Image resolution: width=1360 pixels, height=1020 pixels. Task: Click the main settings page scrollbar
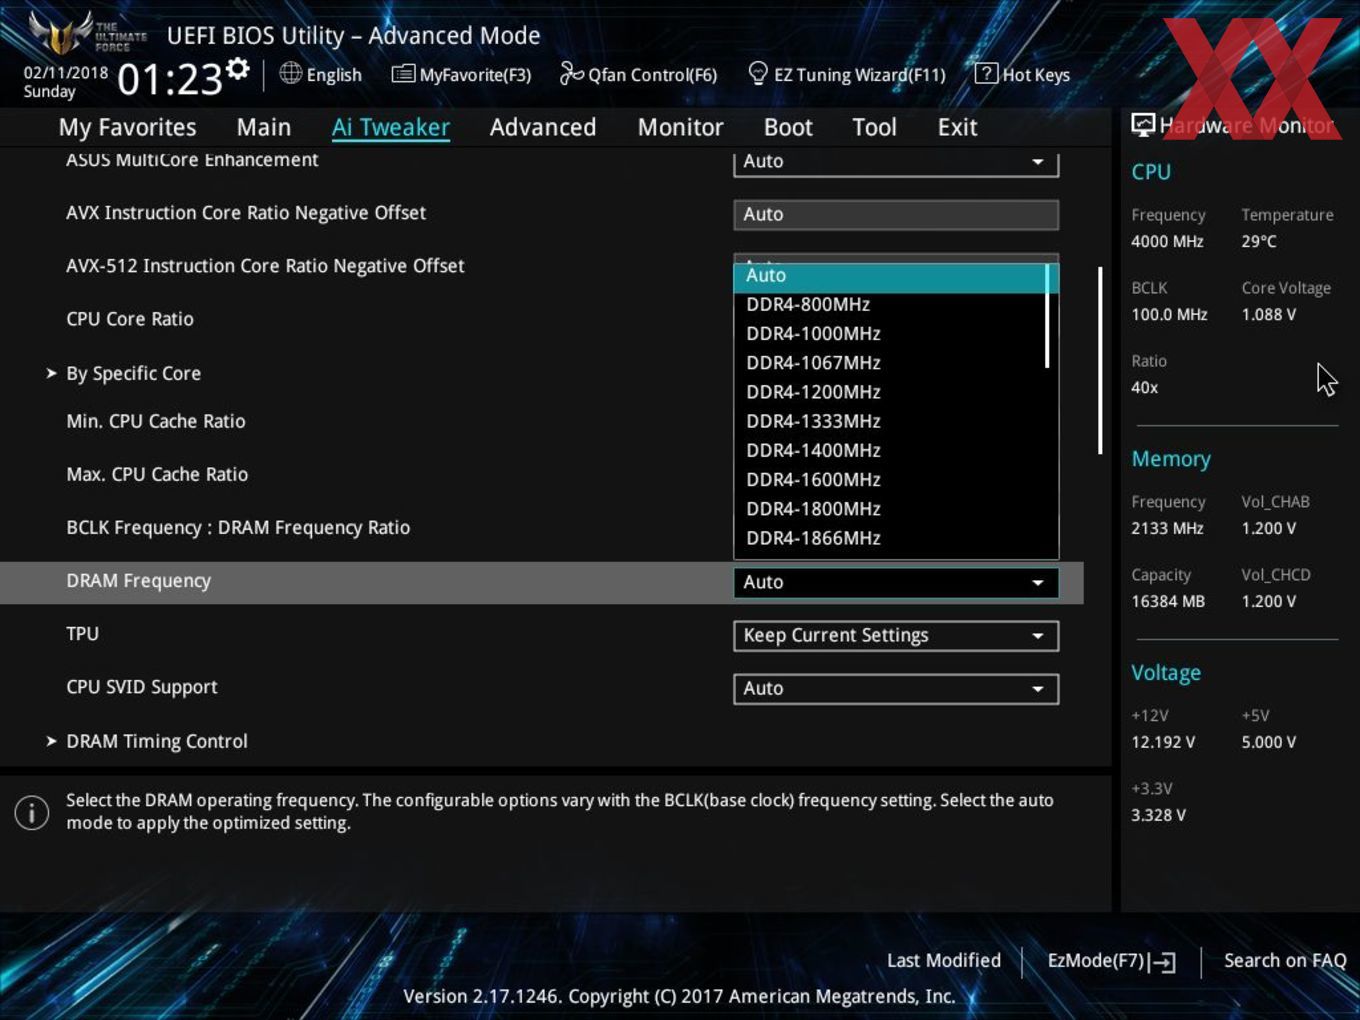1100,360
